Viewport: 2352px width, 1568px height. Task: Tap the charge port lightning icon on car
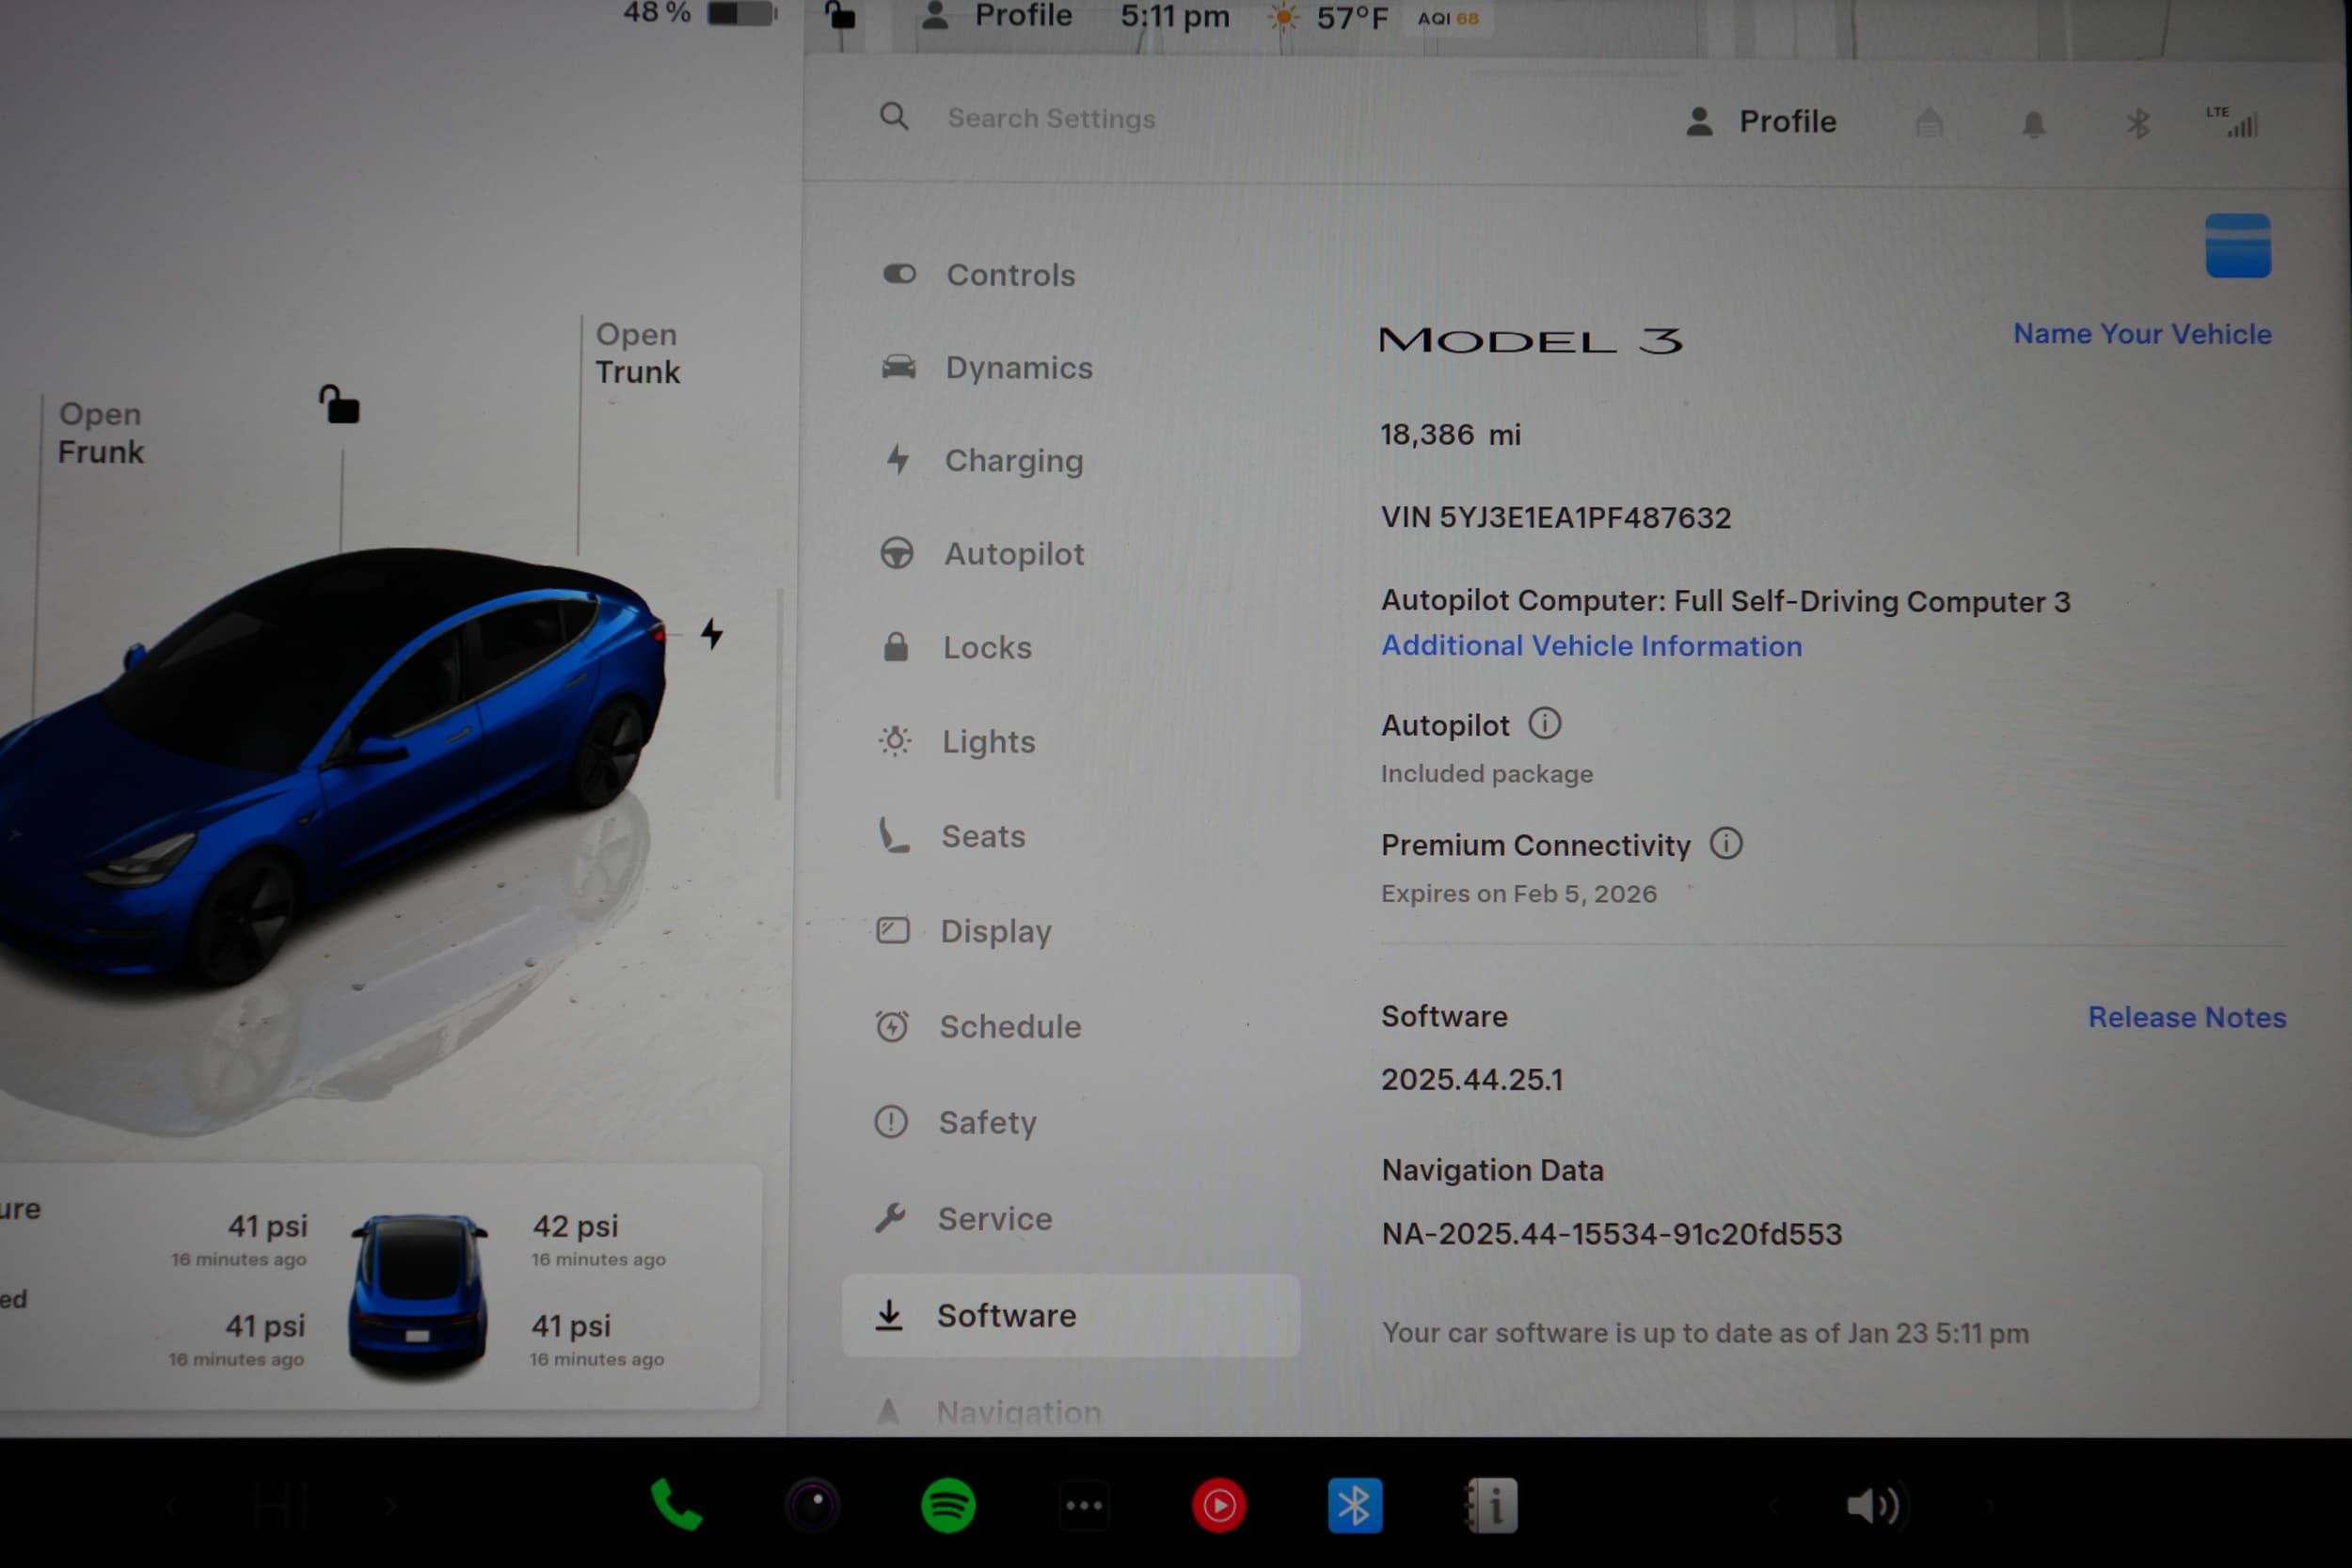click(x=712, y=632)
